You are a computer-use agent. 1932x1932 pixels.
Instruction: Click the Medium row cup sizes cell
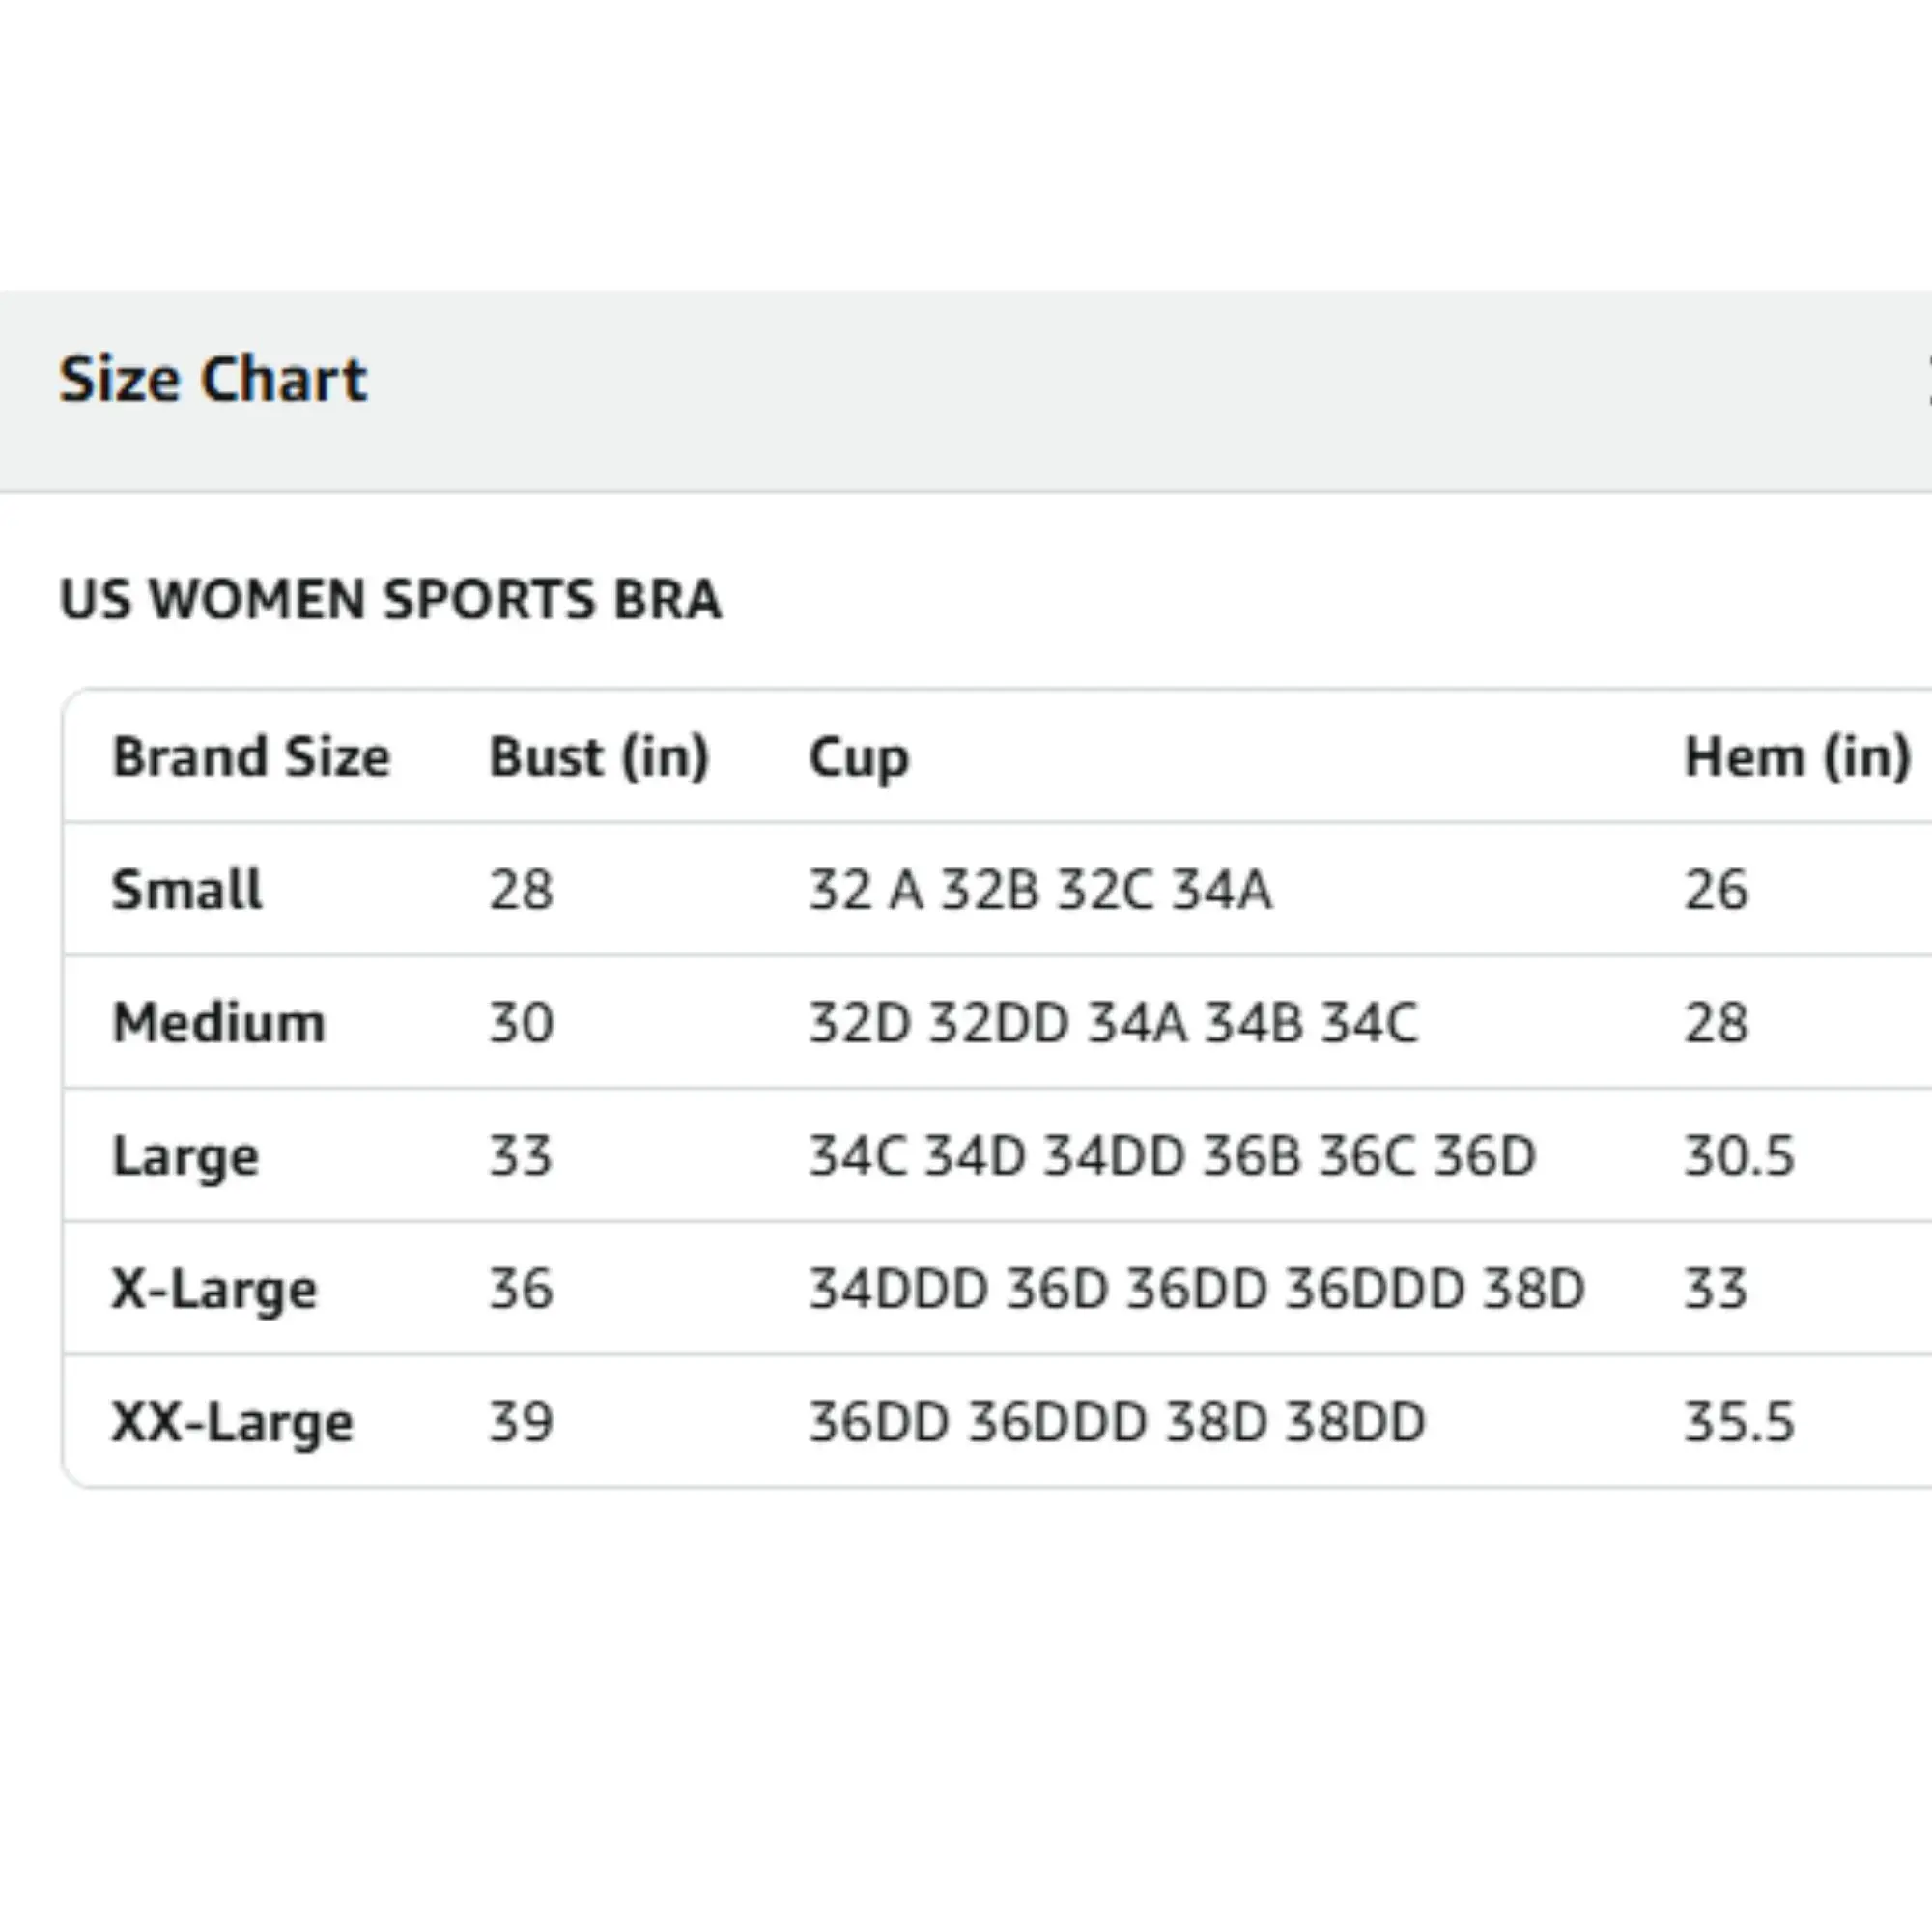pos(1113,1023)
